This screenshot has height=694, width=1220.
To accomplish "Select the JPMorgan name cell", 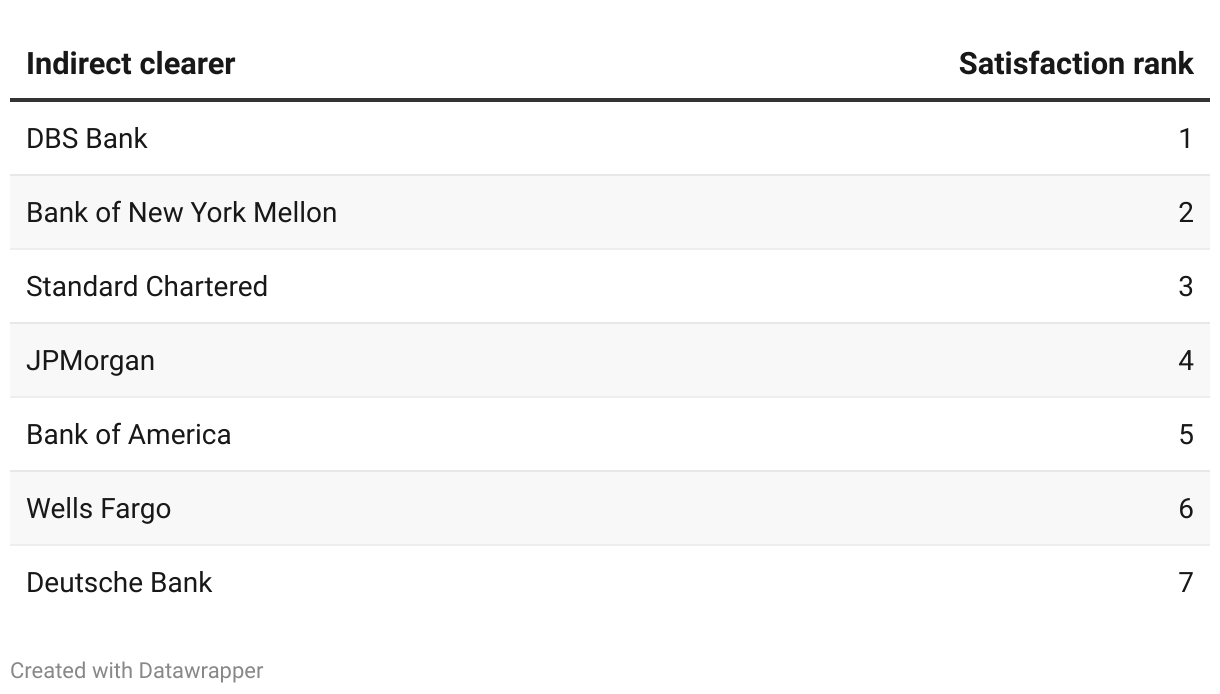I will click(x=90, y=360).
